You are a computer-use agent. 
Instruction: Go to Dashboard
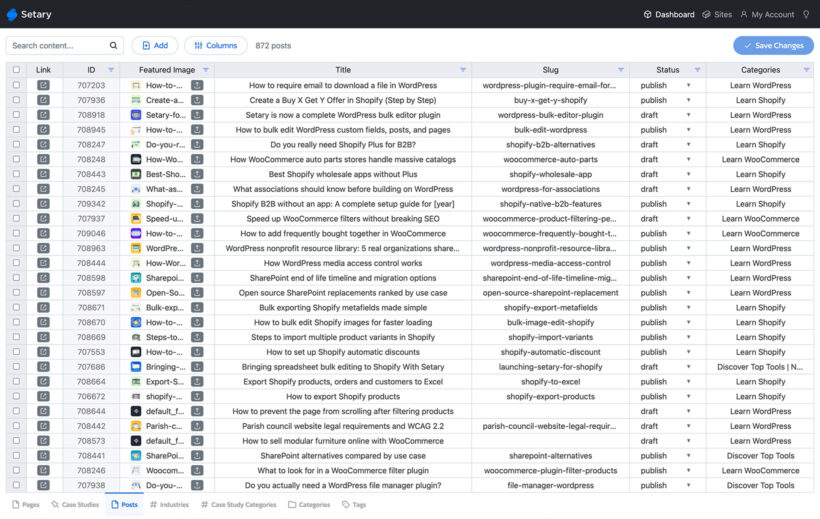coord(669,15)
